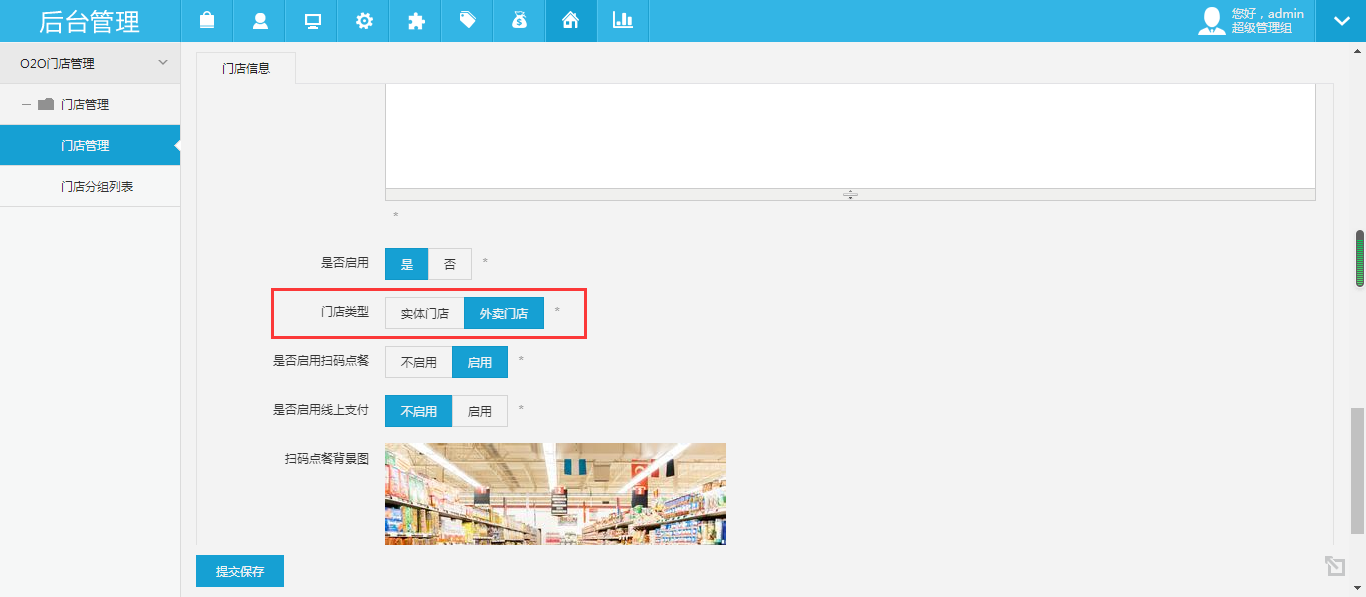Viewport: 1366px width, 597px height.
Task: Open the settings gear icon in top bar
Action: 364,20
